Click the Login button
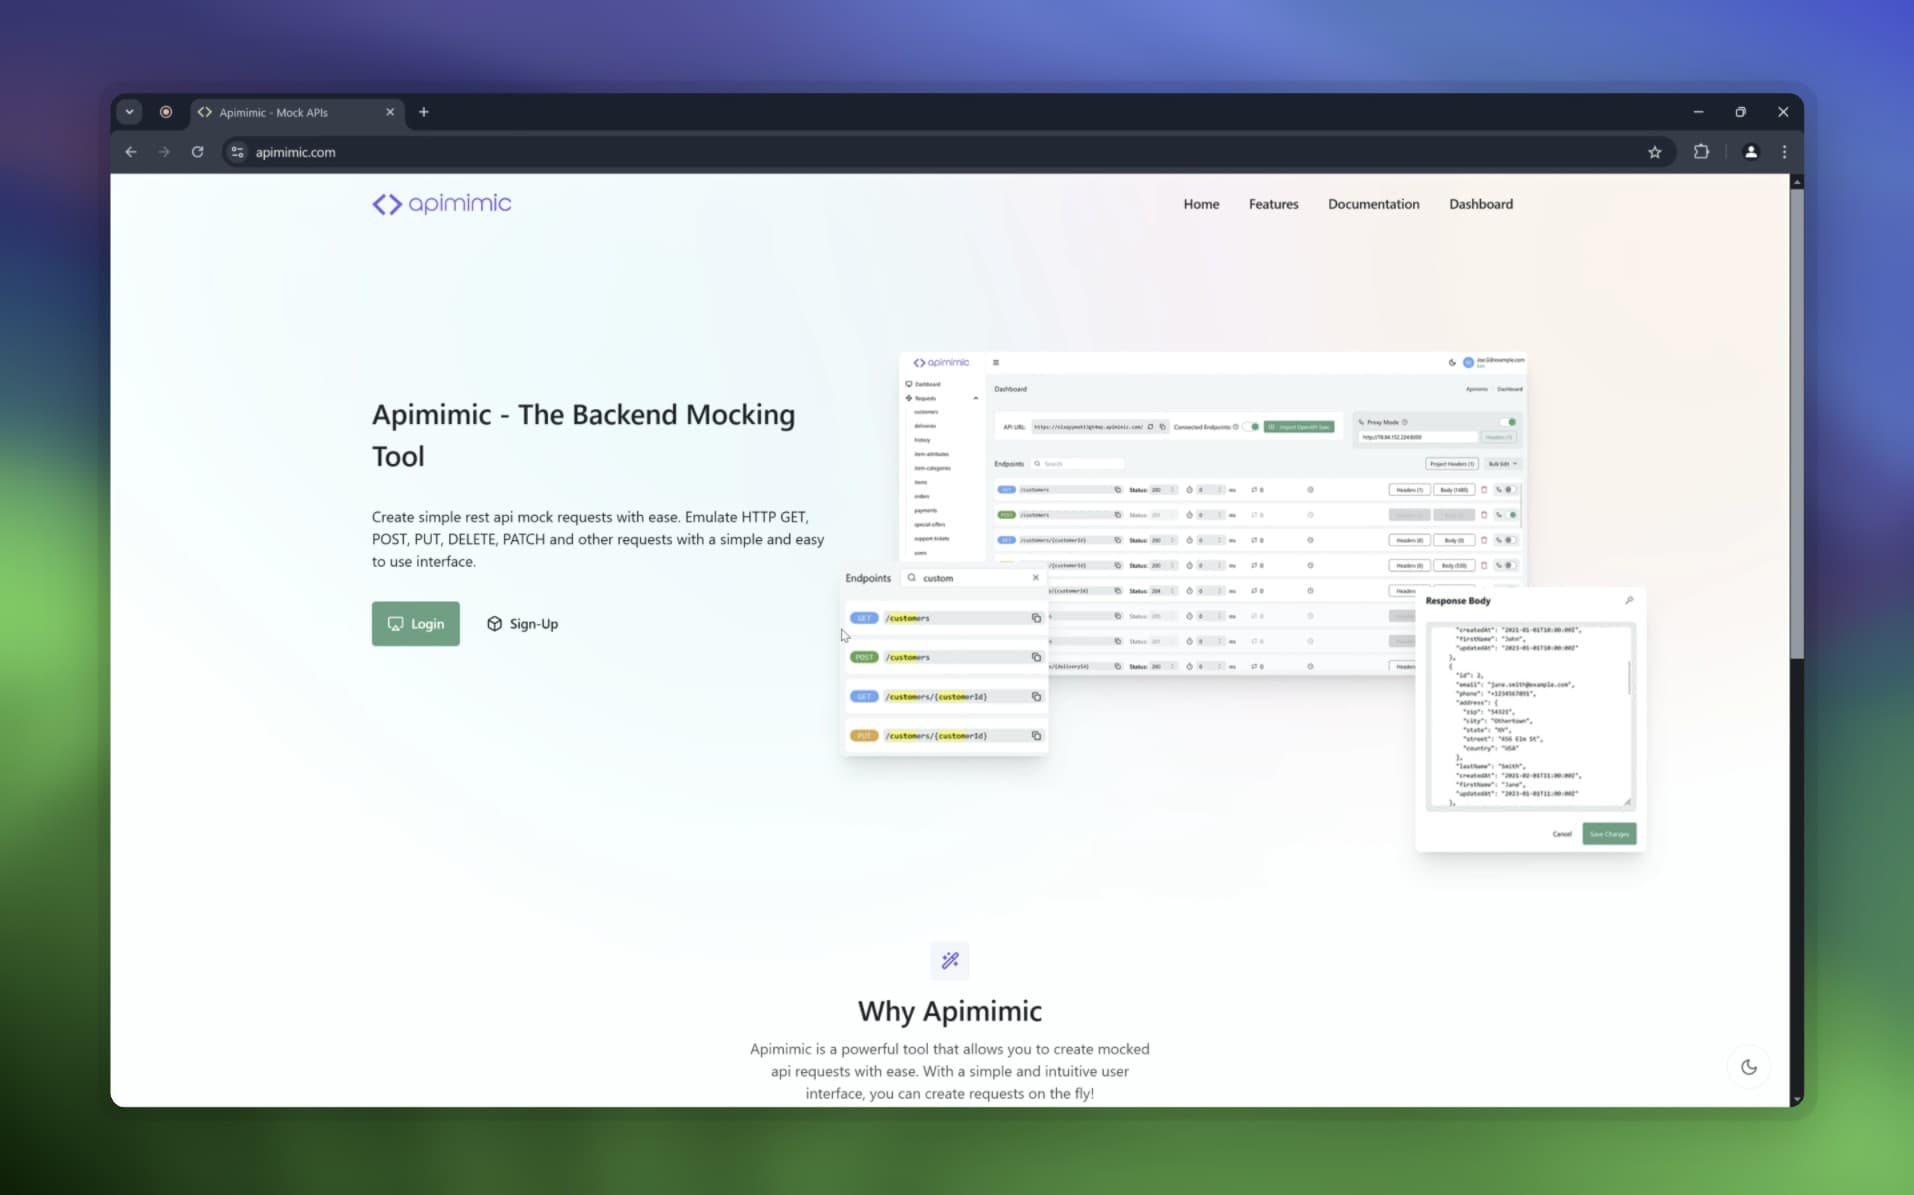Viewport: 1914px width, 1195px height. coord(415,623)
